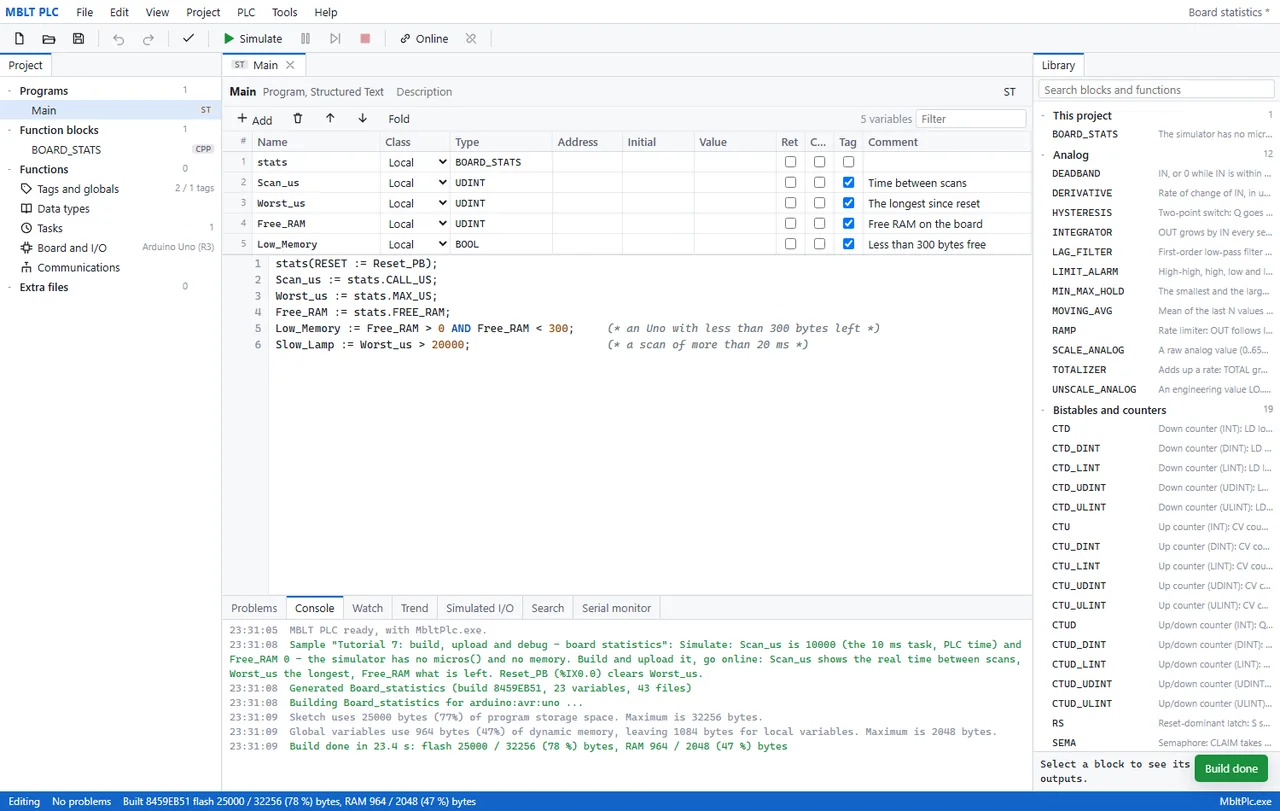
Task: Delete selected variable with trash icon
Action: [297, 118]
